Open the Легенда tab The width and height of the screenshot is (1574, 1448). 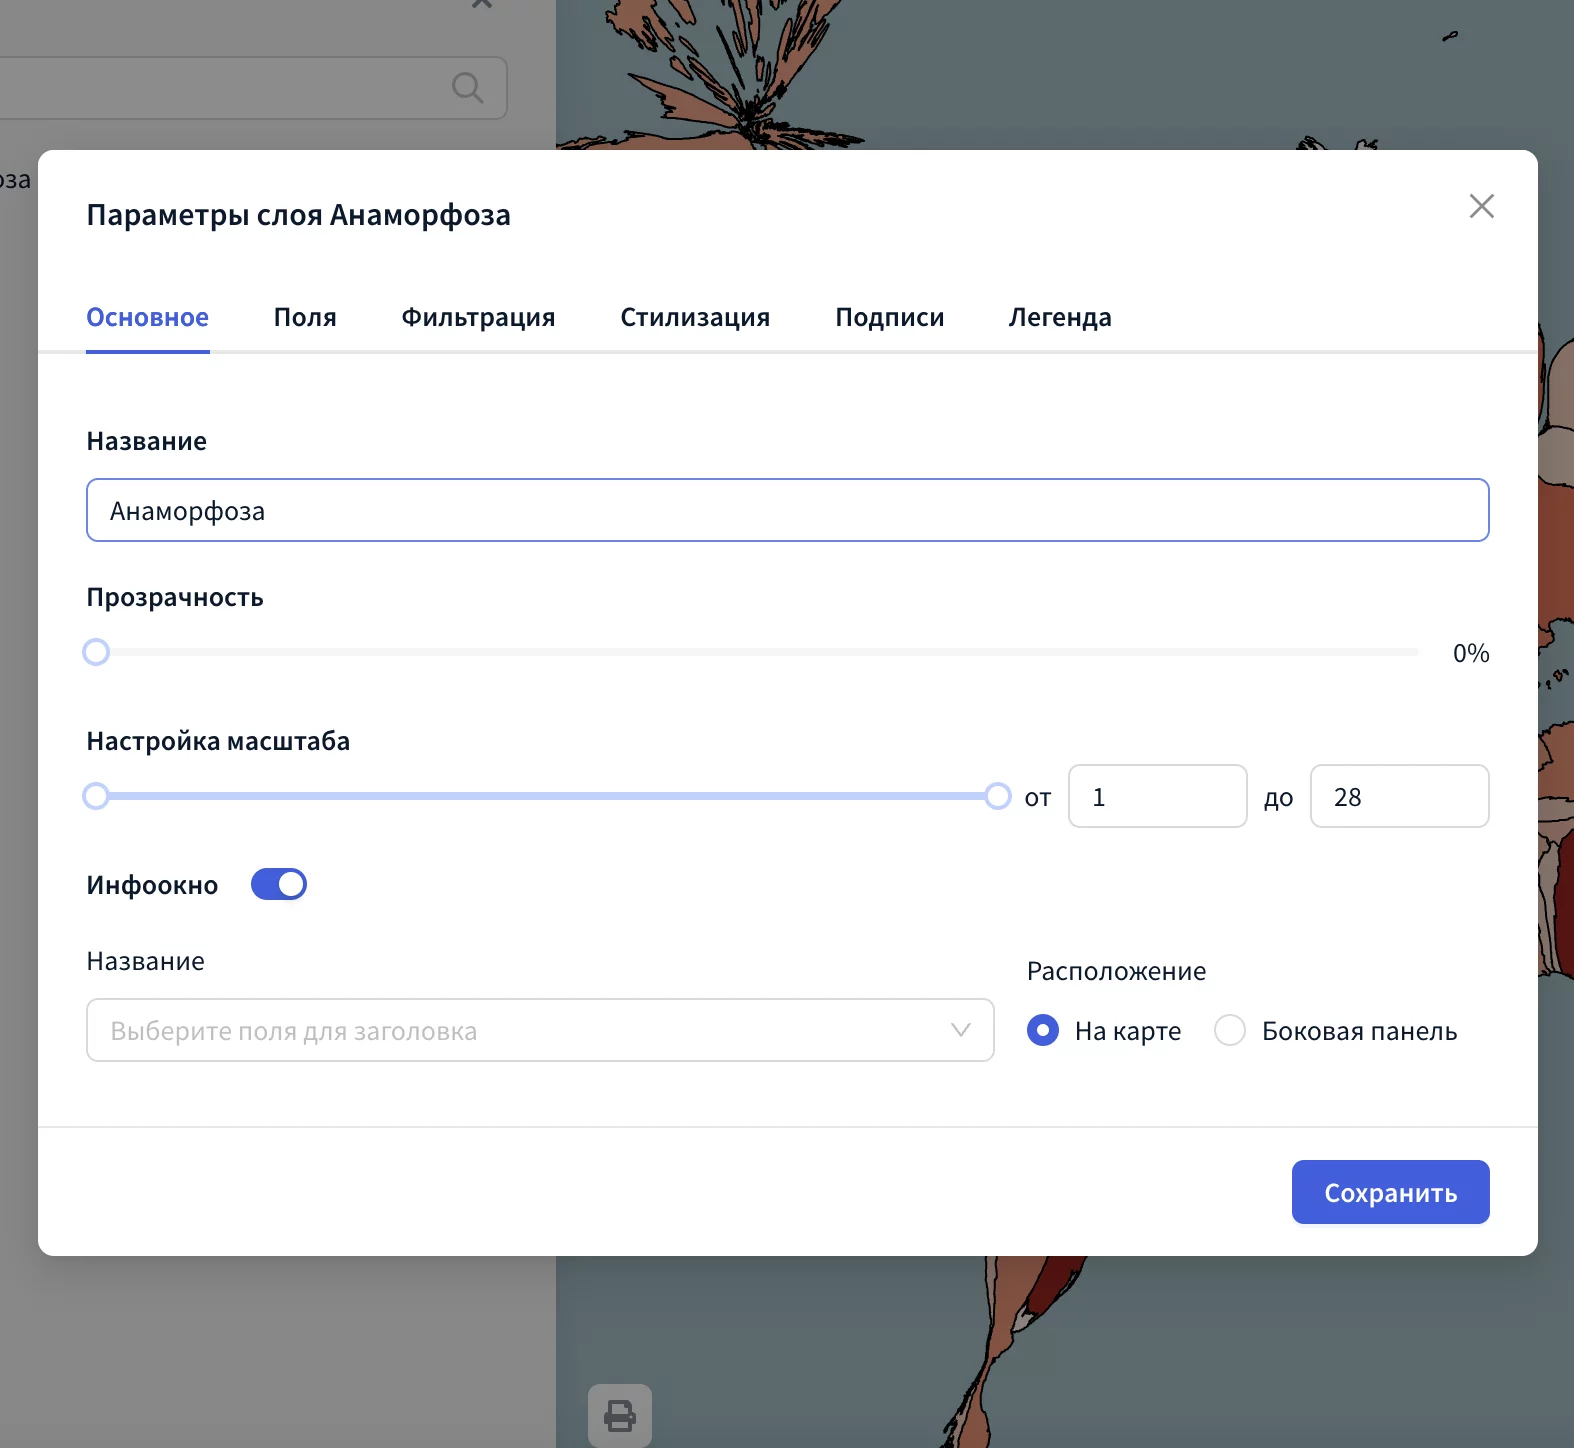1060,317
